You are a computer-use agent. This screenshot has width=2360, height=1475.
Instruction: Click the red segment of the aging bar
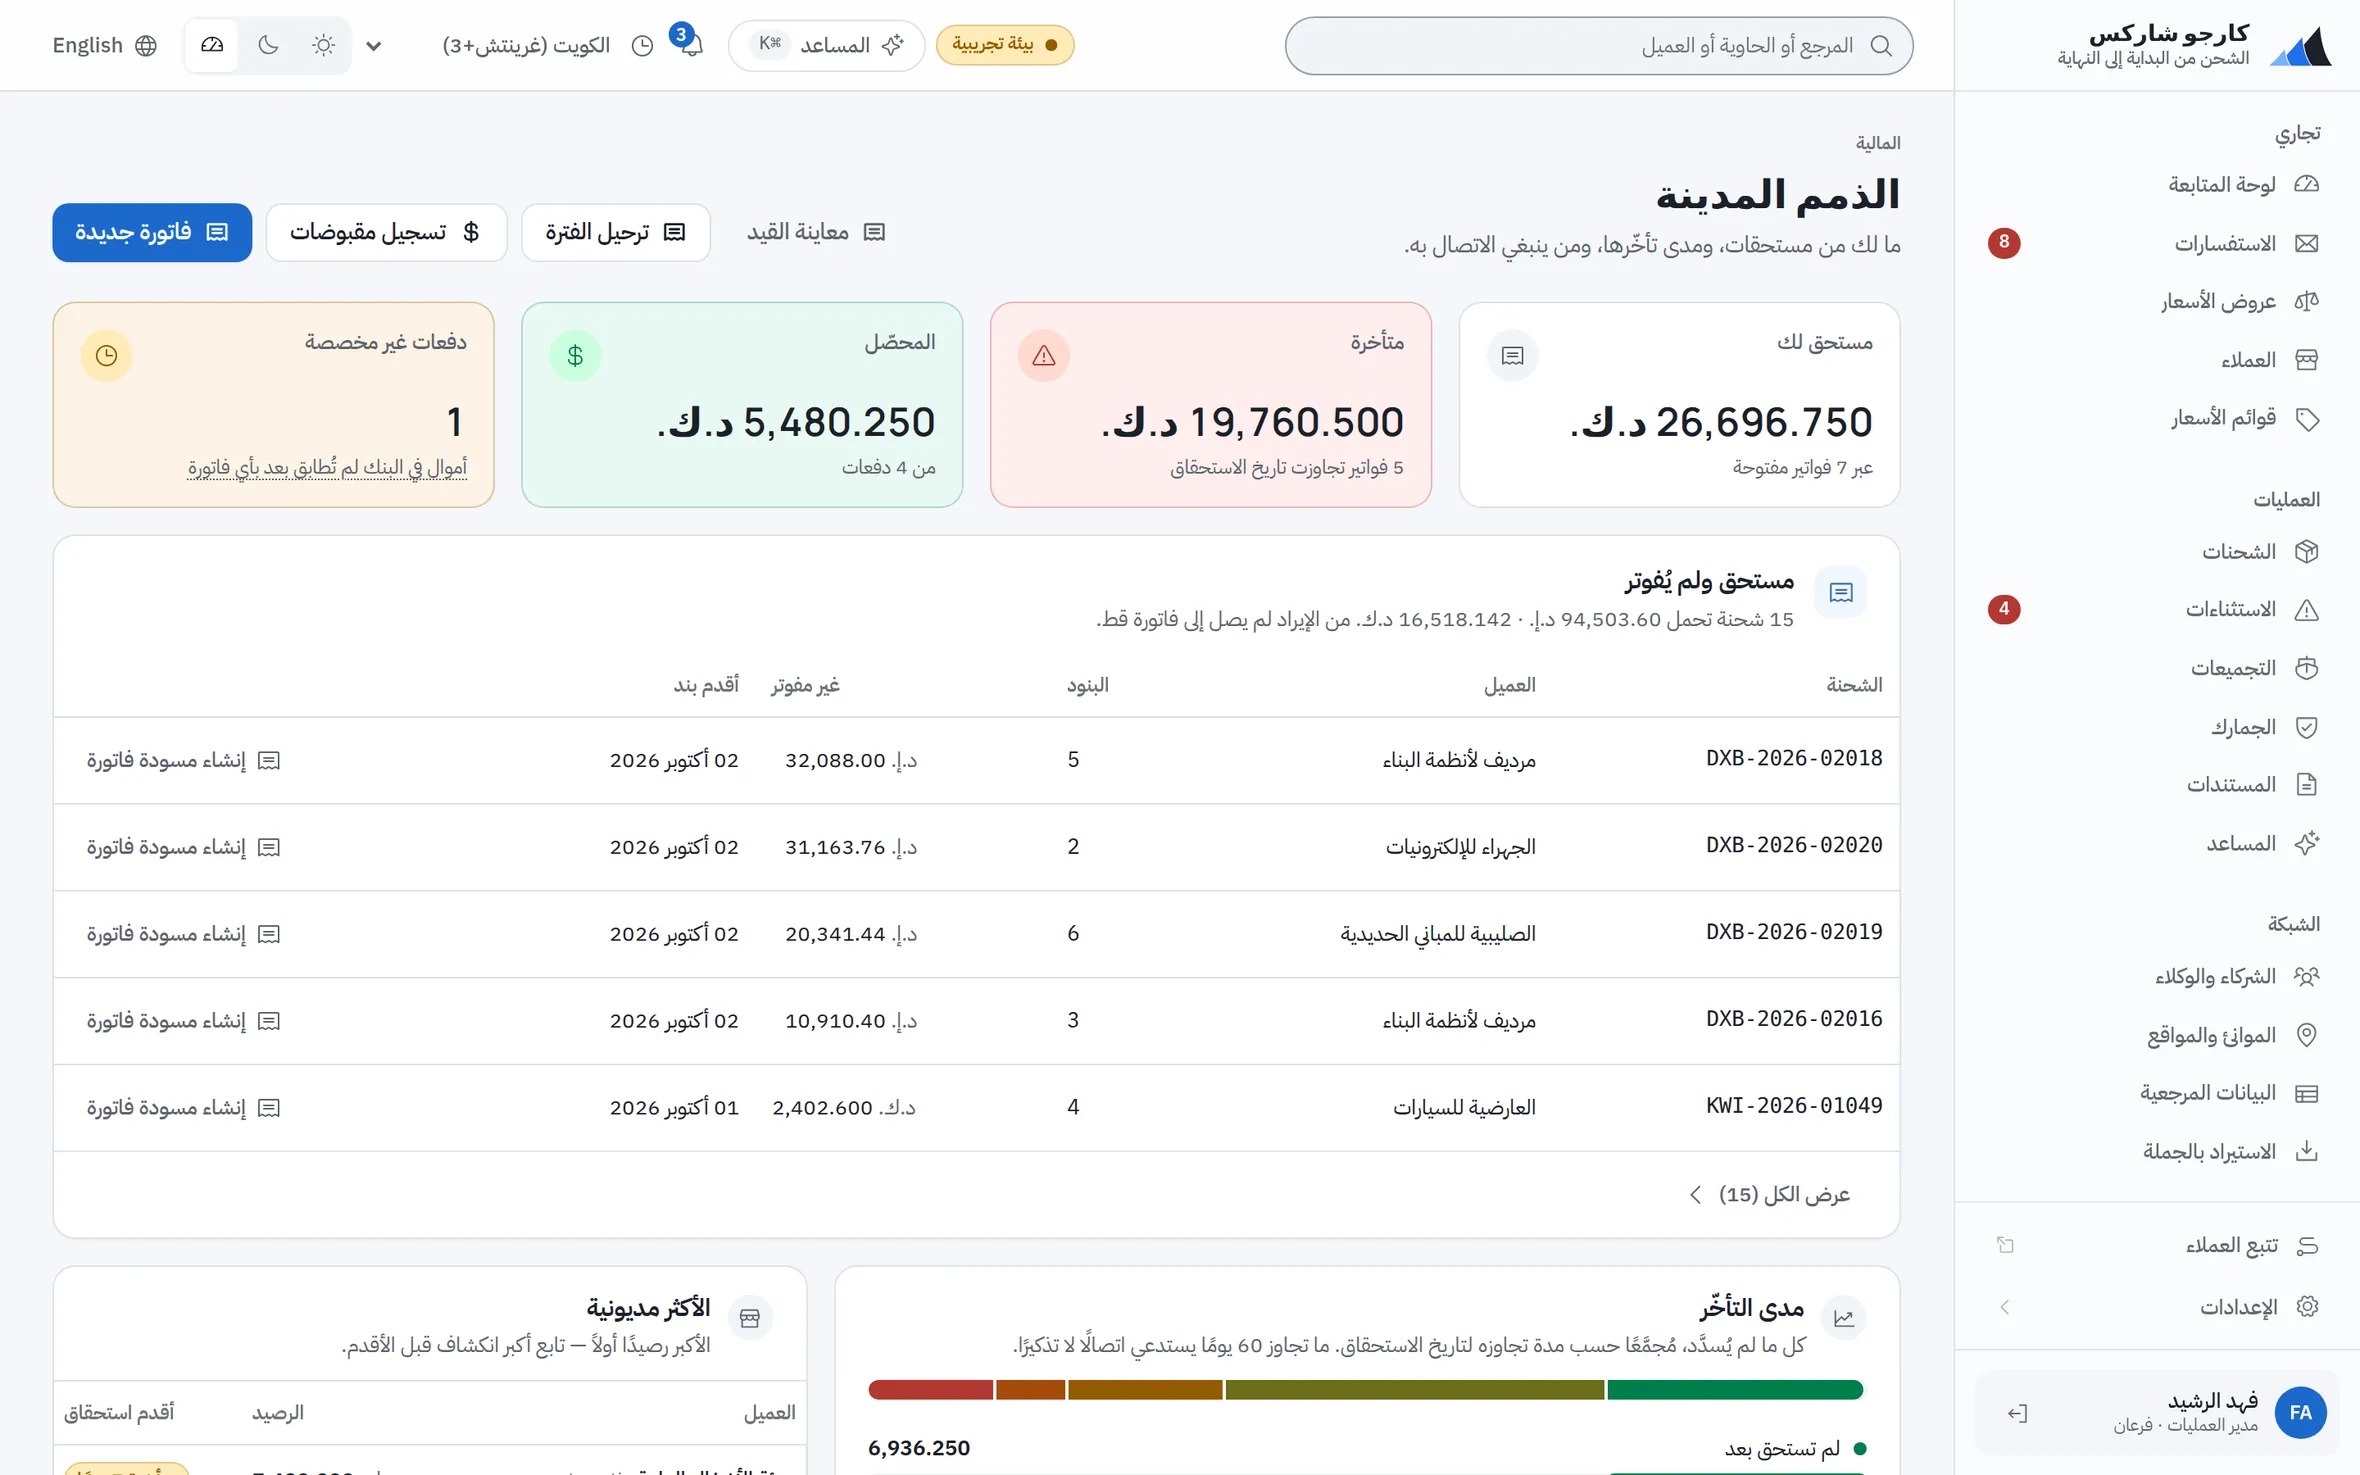(930, 1390)
